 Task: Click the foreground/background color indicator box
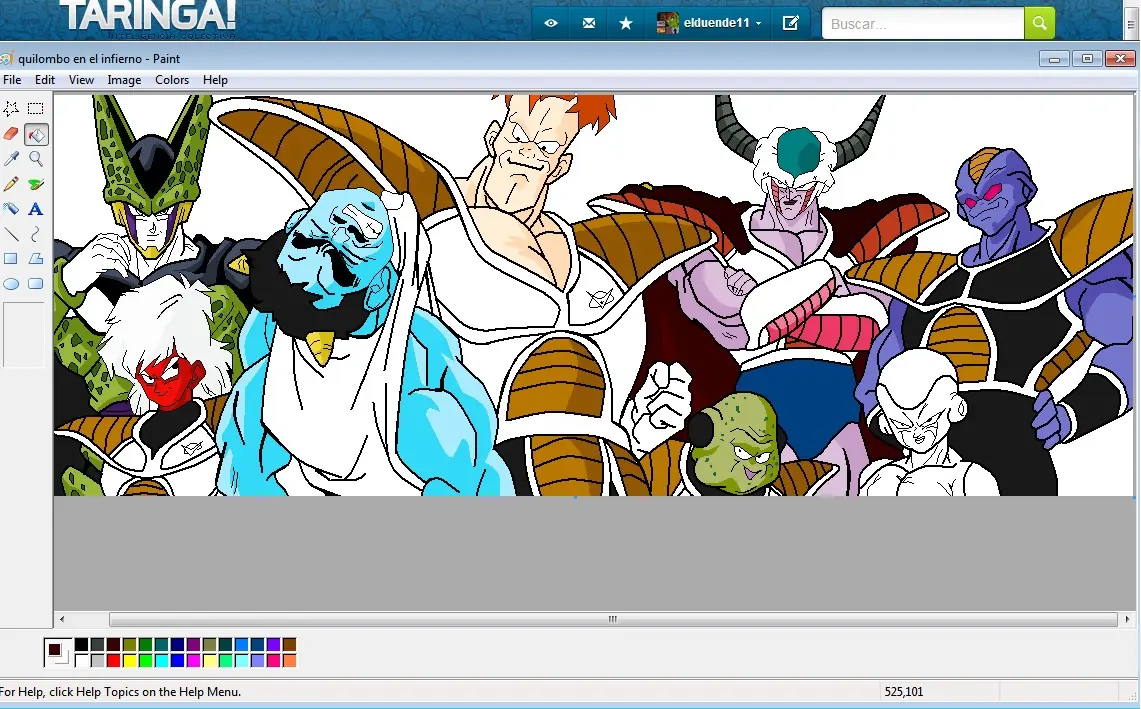coord(57,652)
